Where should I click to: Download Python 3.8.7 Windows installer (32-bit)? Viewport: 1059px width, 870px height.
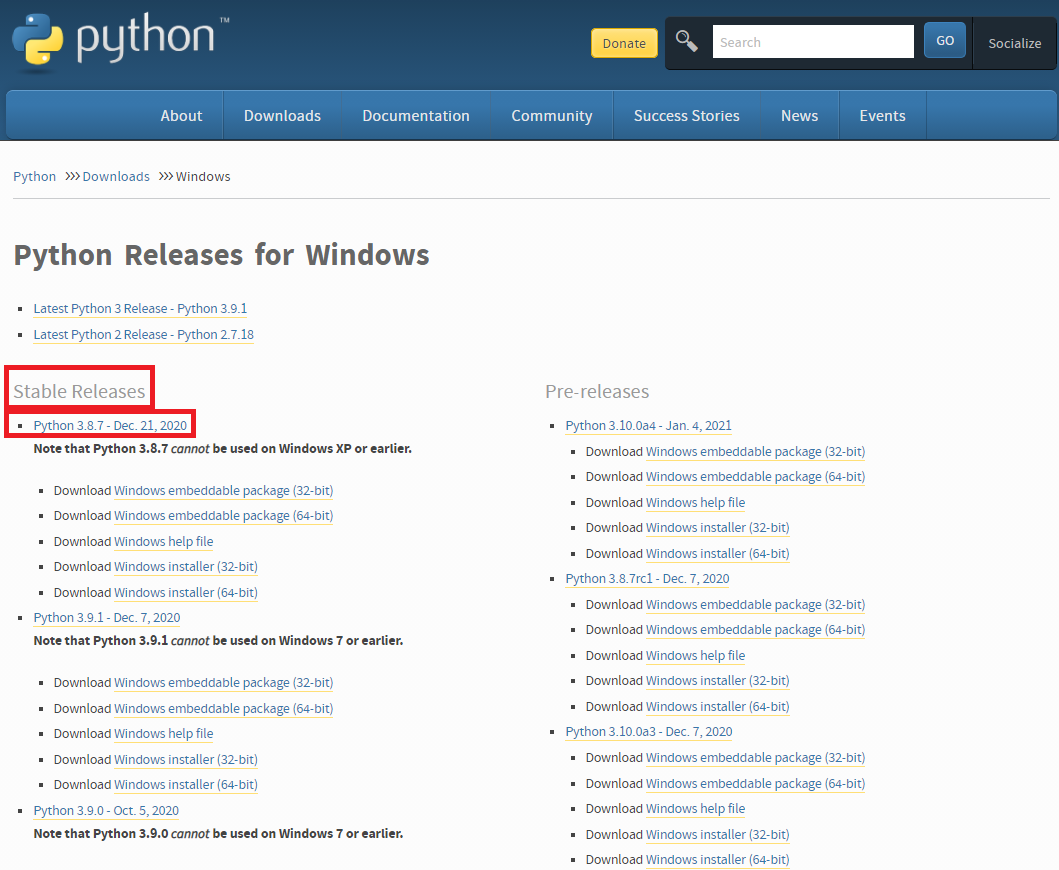(186, 567)
